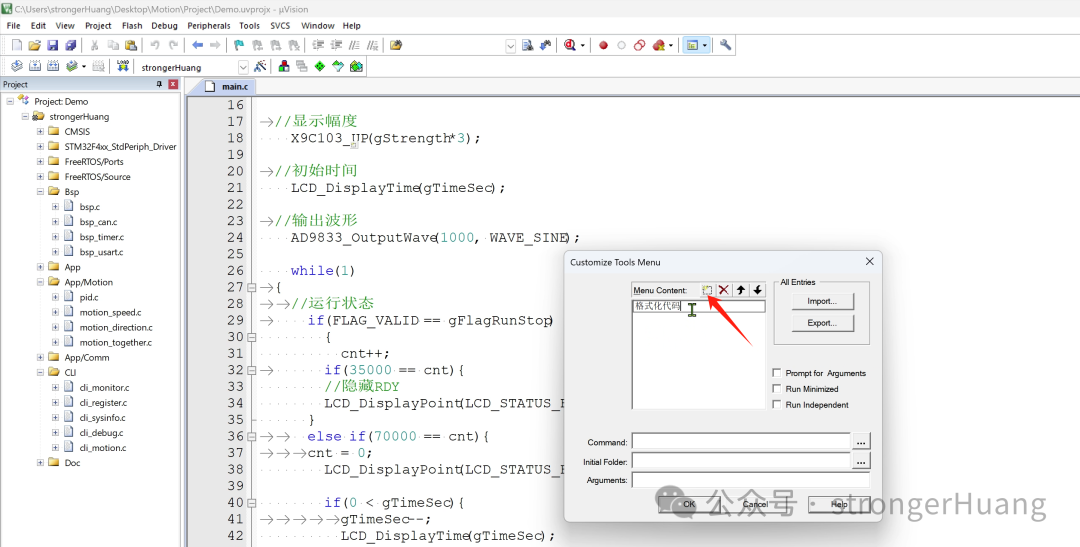The height and width of the screenshot is (547, 1080).
Task: Click Select Software Packs icon
Action: click(338, 66)
